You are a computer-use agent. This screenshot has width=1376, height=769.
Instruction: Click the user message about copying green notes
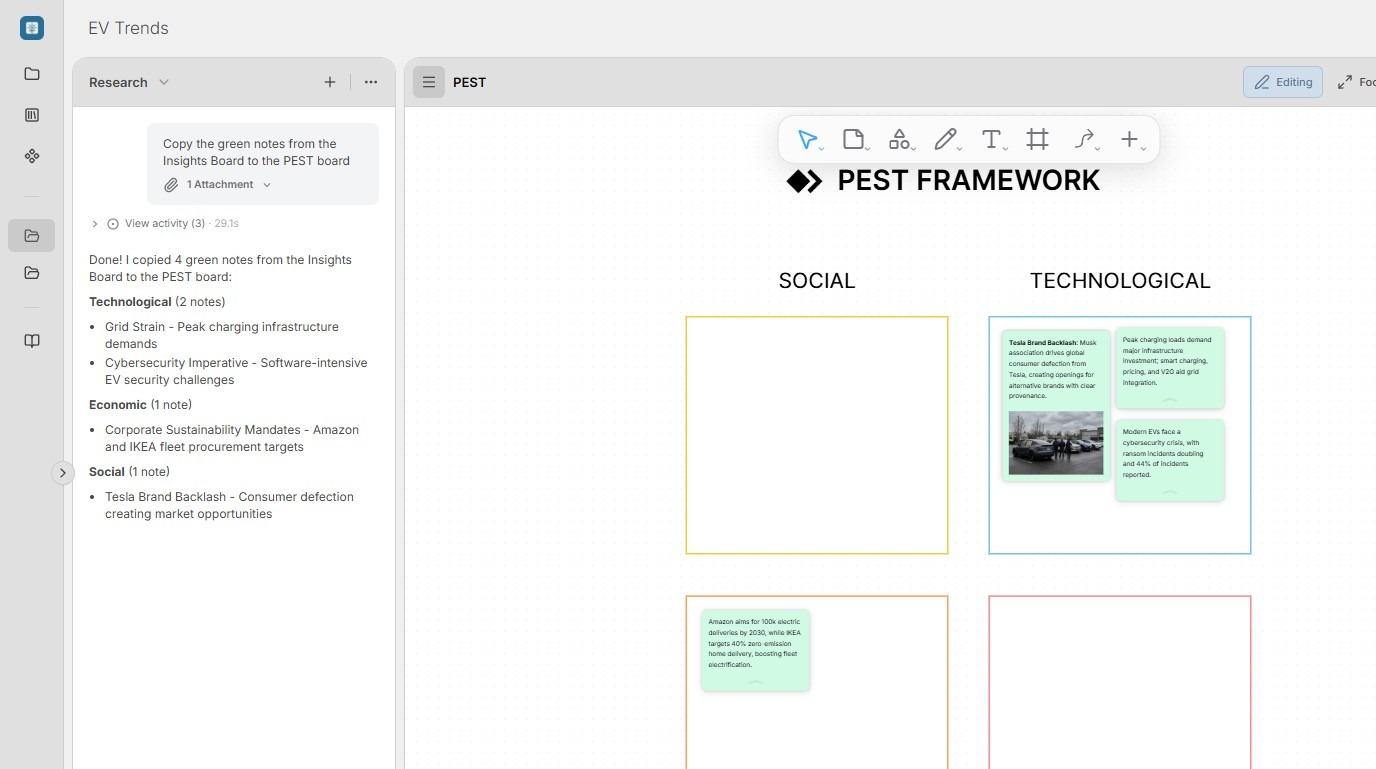click(x=263, y=164)
